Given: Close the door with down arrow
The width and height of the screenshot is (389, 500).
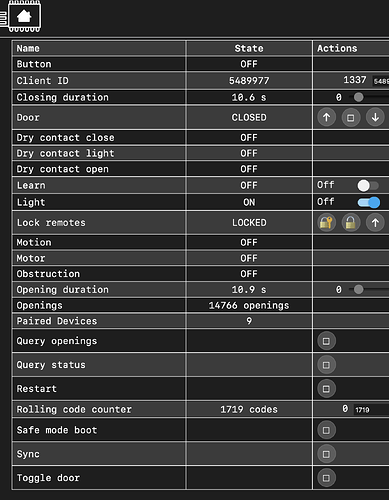Looking at the screenshot, I should click(x=375, y=117).
